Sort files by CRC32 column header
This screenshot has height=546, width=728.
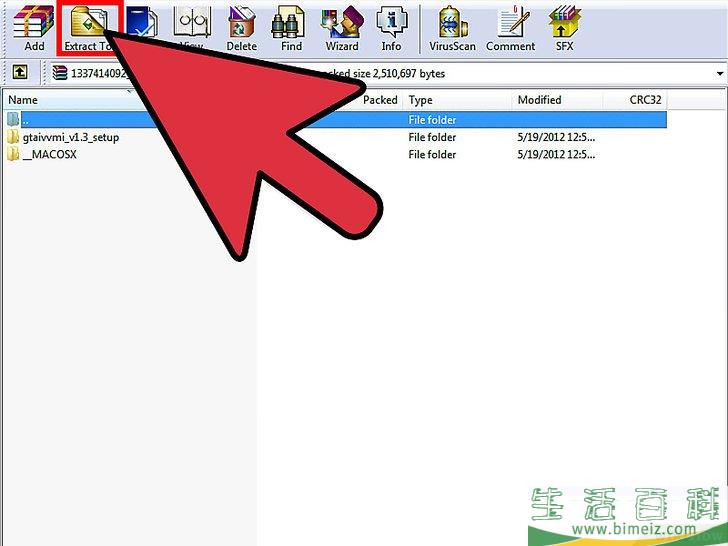pyautogui.click(x=646, y=100)
